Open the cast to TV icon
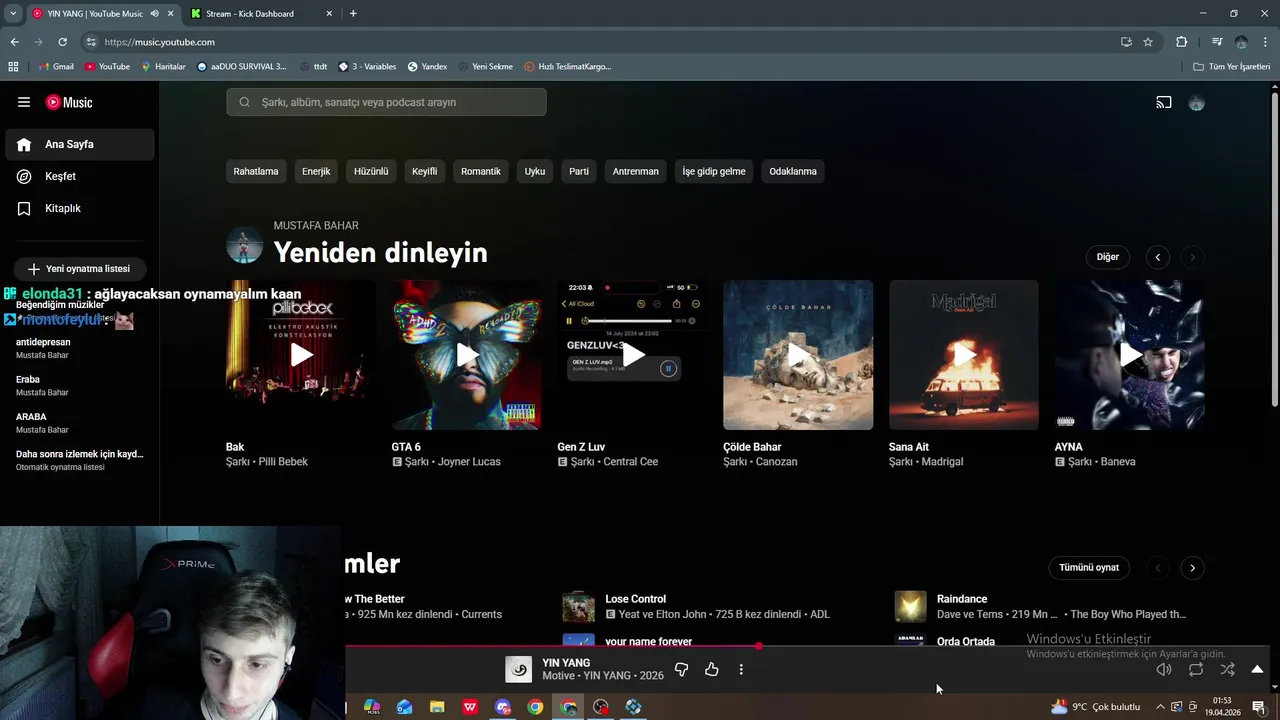Image resolution: width=1280 pixels, height=720 pixels. point(1164,102)
